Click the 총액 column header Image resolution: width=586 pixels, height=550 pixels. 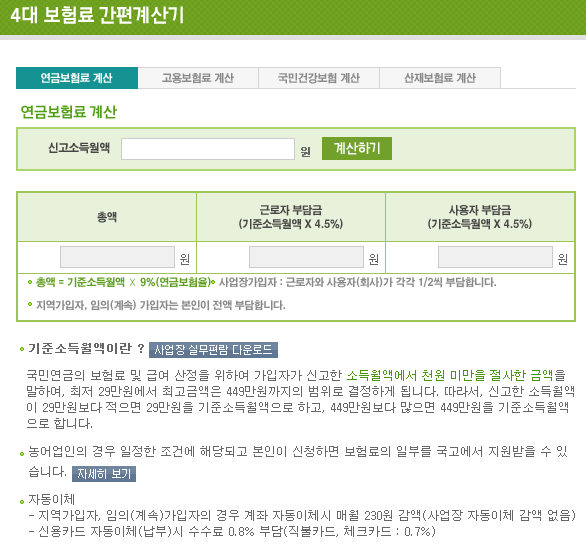tap(107, 217)
